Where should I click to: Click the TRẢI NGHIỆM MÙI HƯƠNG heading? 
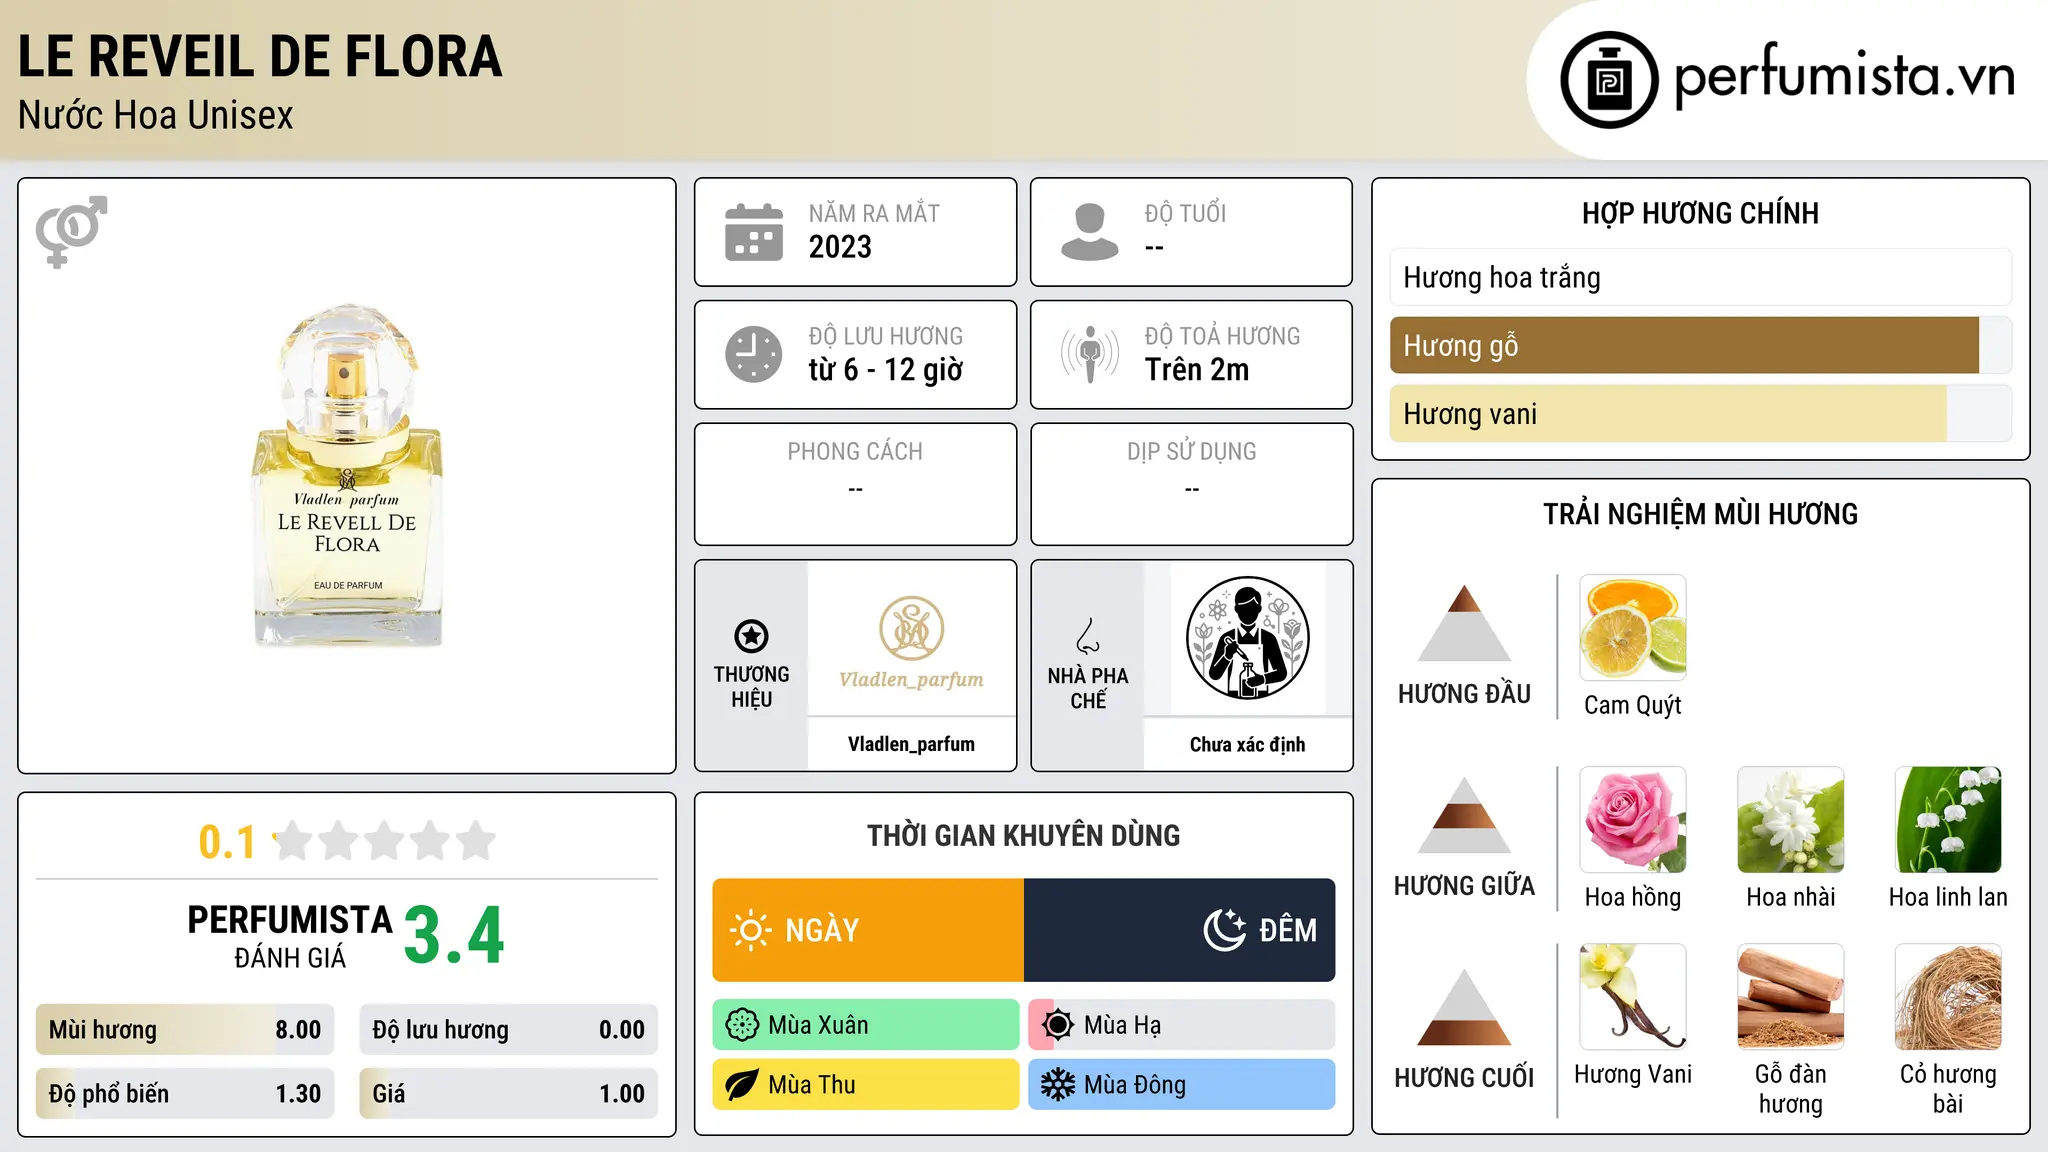(x=1701, y=514)
